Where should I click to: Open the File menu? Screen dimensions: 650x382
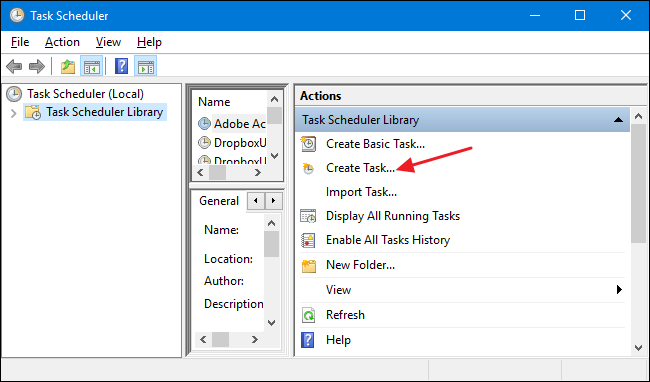[20, 42]
